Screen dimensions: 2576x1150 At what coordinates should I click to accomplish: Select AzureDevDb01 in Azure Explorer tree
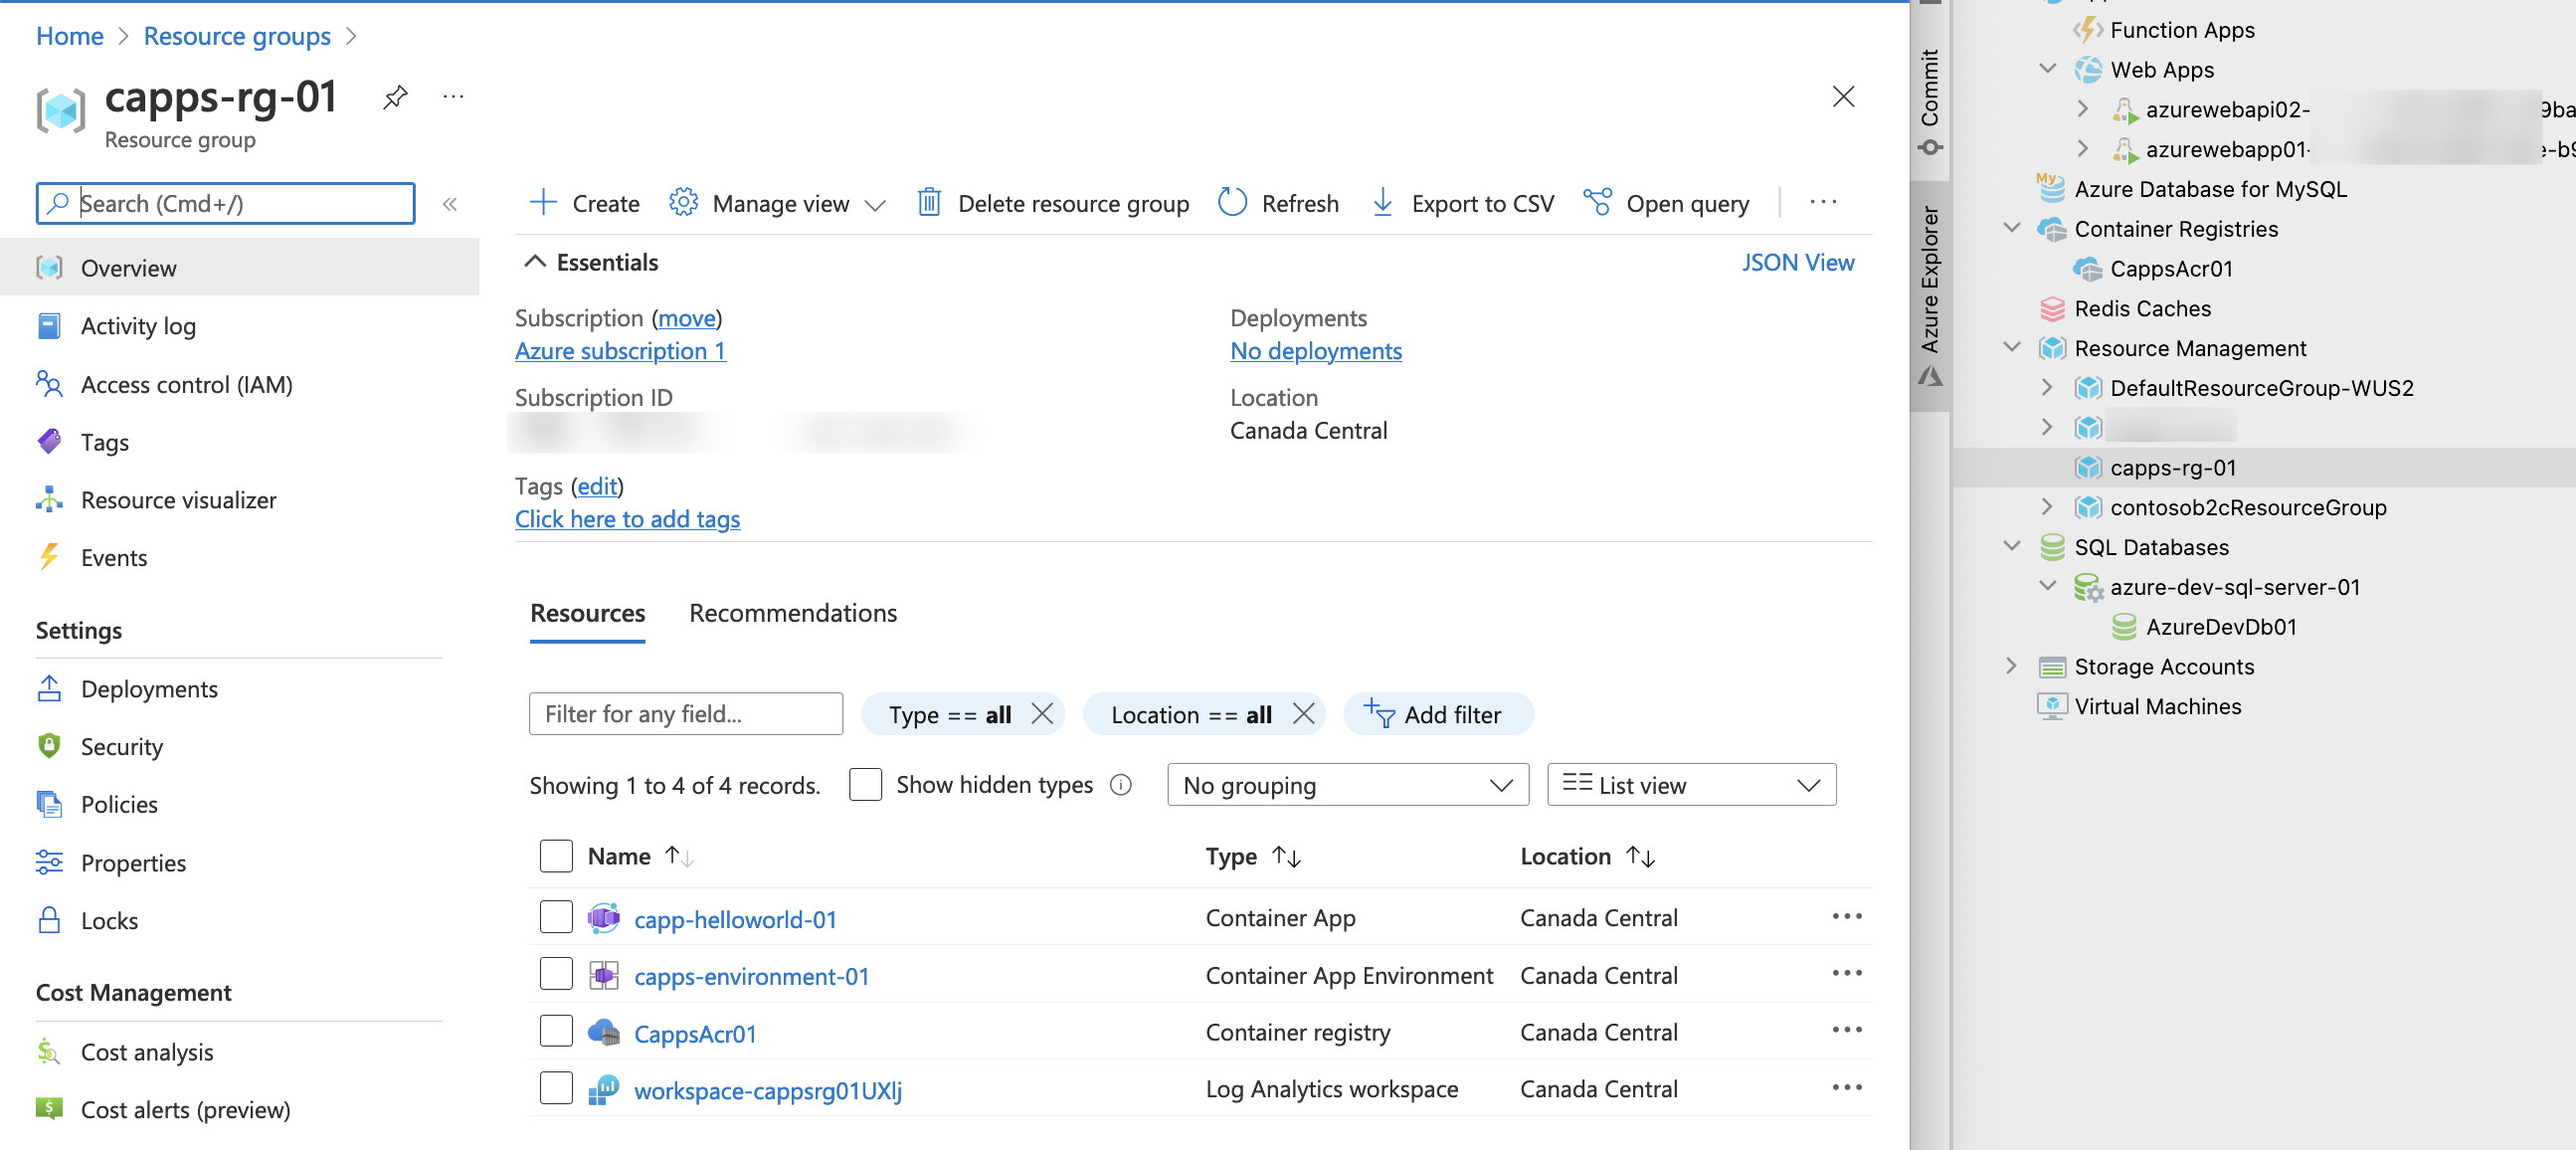click(2221, 627)
